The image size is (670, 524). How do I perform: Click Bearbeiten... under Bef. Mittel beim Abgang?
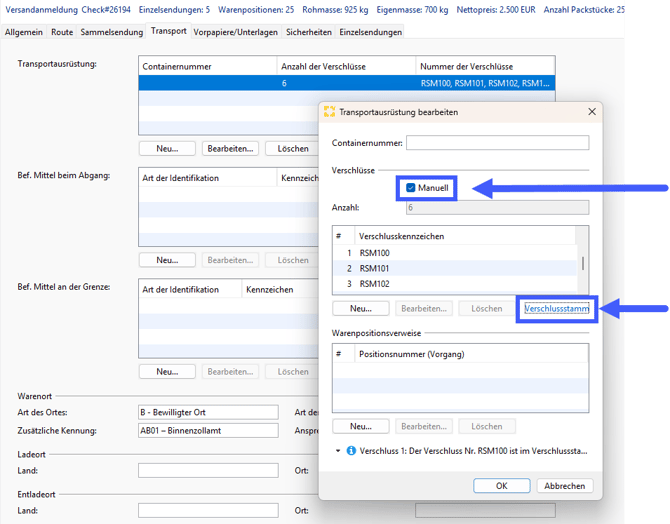(230, 260)
